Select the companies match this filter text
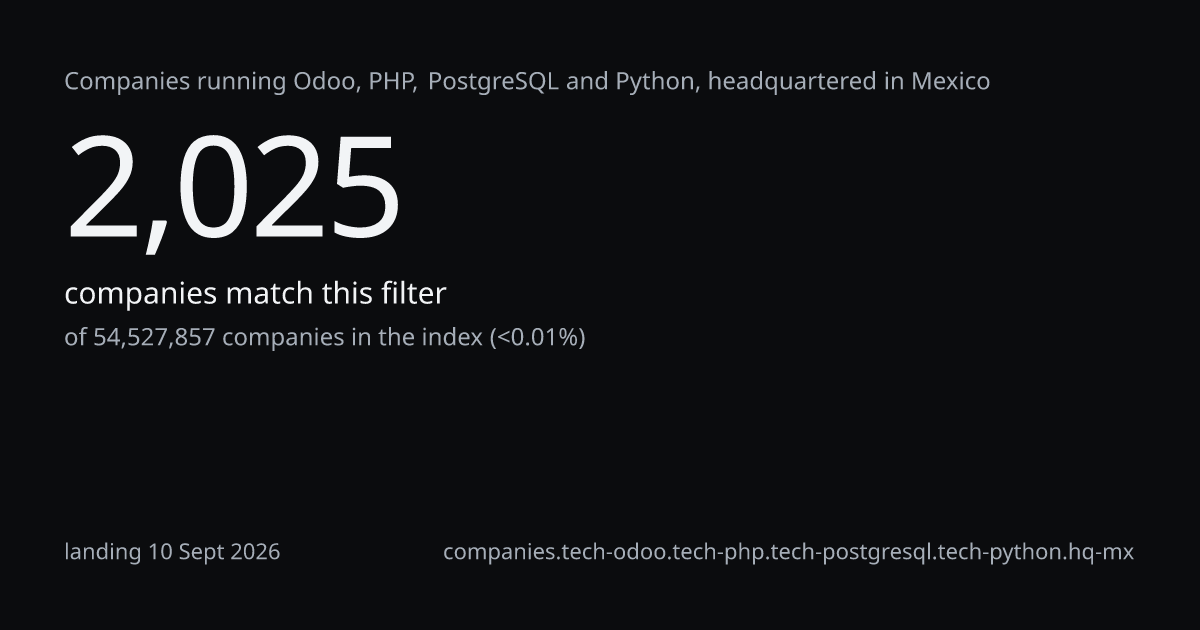Screen dimensions: 1200x630 [255, 294]
